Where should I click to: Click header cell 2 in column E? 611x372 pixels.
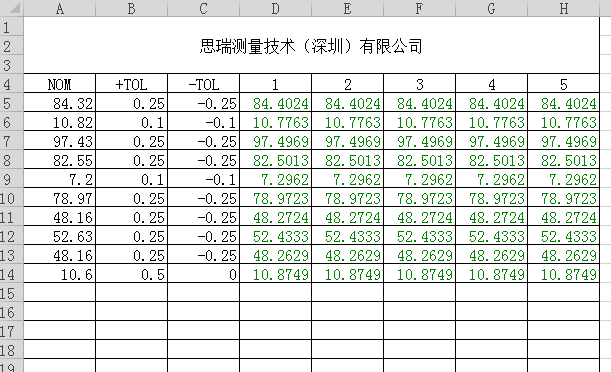[348, 84]
